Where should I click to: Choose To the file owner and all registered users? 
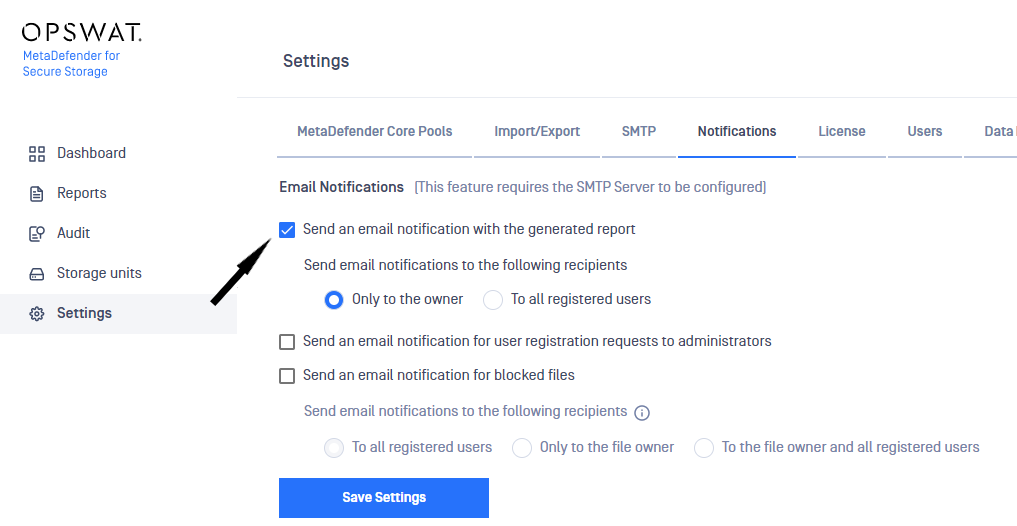coord(704,448)
